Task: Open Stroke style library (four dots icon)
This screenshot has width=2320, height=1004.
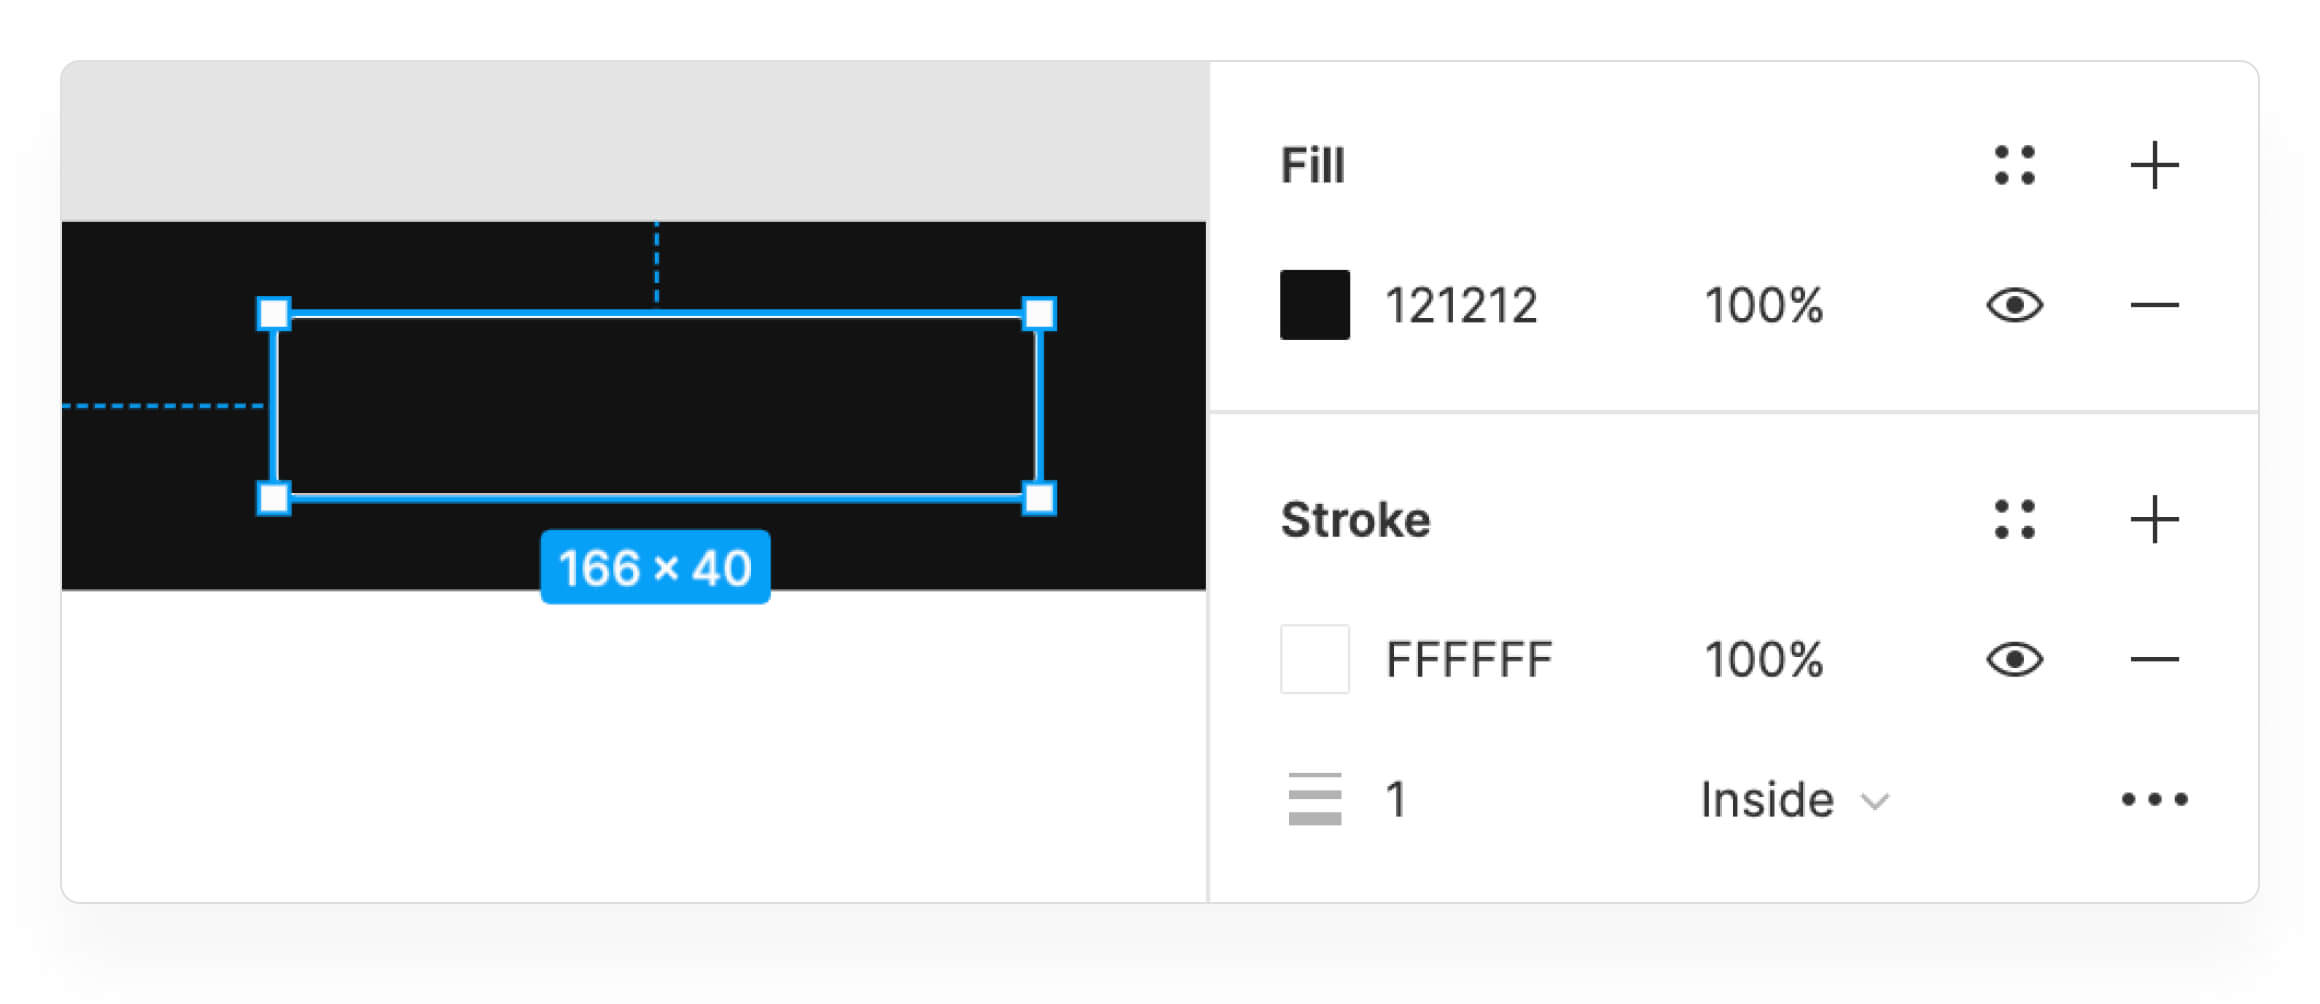Action: [2014, 520]
